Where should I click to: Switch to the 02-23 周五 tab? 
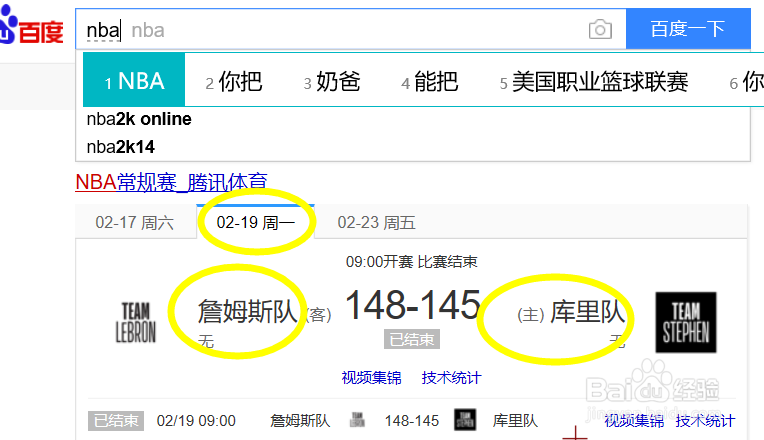click(376, 223)
